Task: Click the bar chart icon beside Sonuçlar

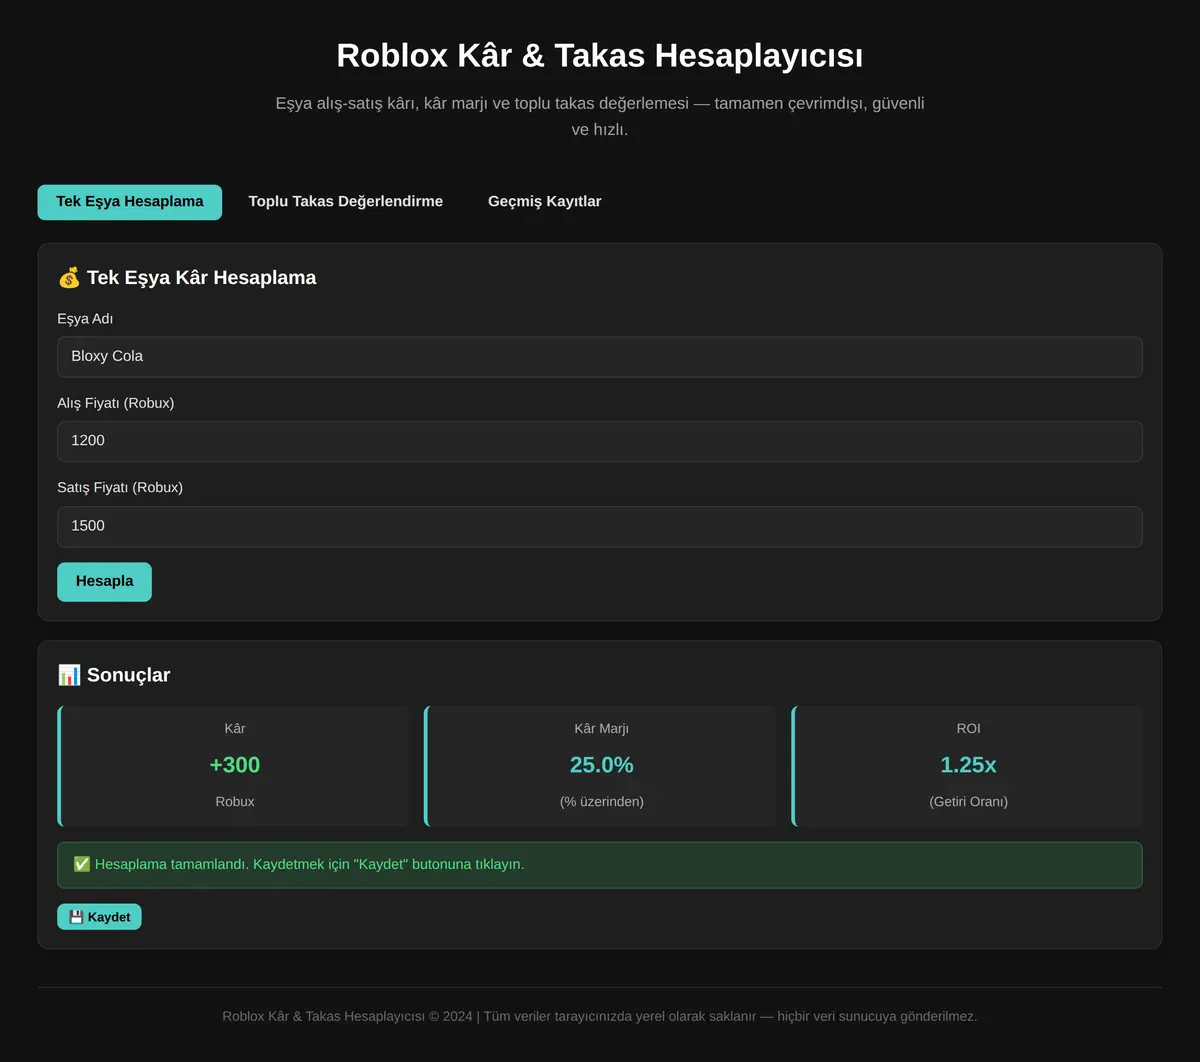Action: (69, 675)
